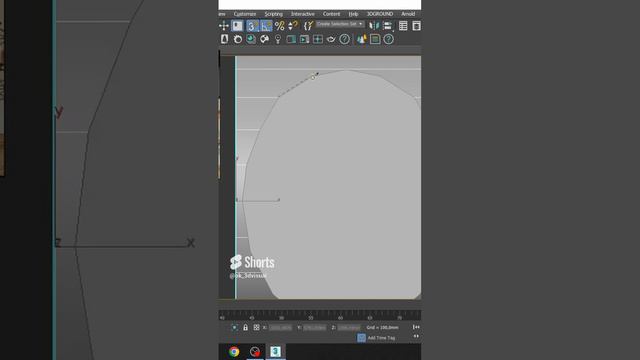Image resolution: width=640 pixels, height=360 pixels.
Task: Click the X coordinate field
Action: (x=280, y=328)
